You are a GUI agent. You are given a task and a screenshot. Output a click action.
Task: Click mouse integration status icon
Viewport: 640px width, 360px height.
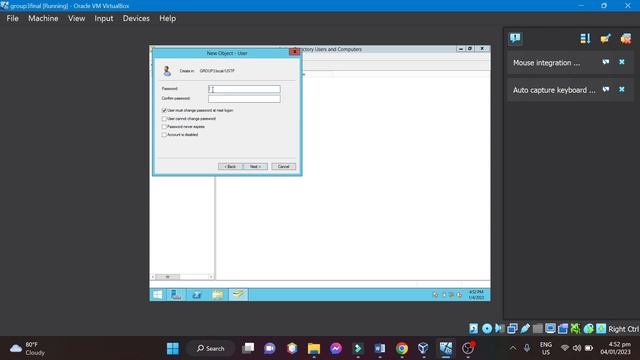(x=588, y=329)
